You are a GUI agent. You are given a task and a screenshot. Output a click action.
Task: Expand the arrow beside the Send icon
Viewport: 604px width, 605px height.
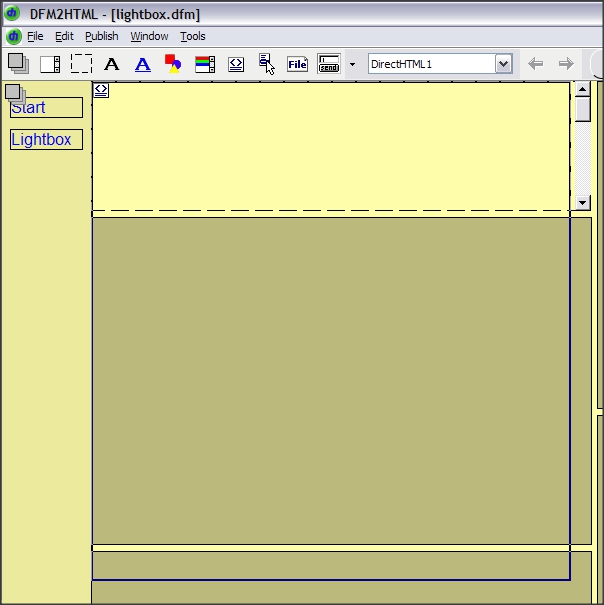pyautogui.click(x=352, y=64)
